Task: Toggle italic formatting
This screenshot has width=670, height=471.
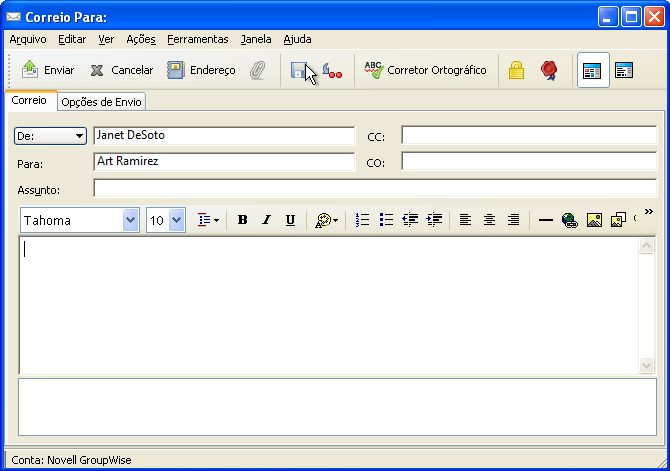Action: 267,220
